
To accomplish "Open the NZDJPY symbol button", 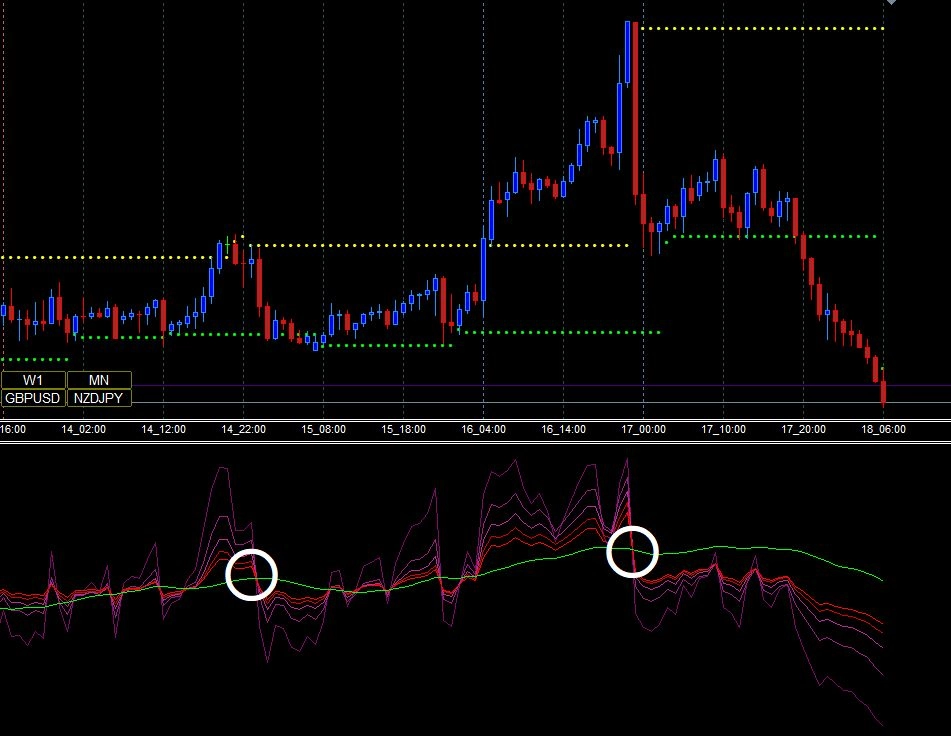I will [x=99, y=397].
